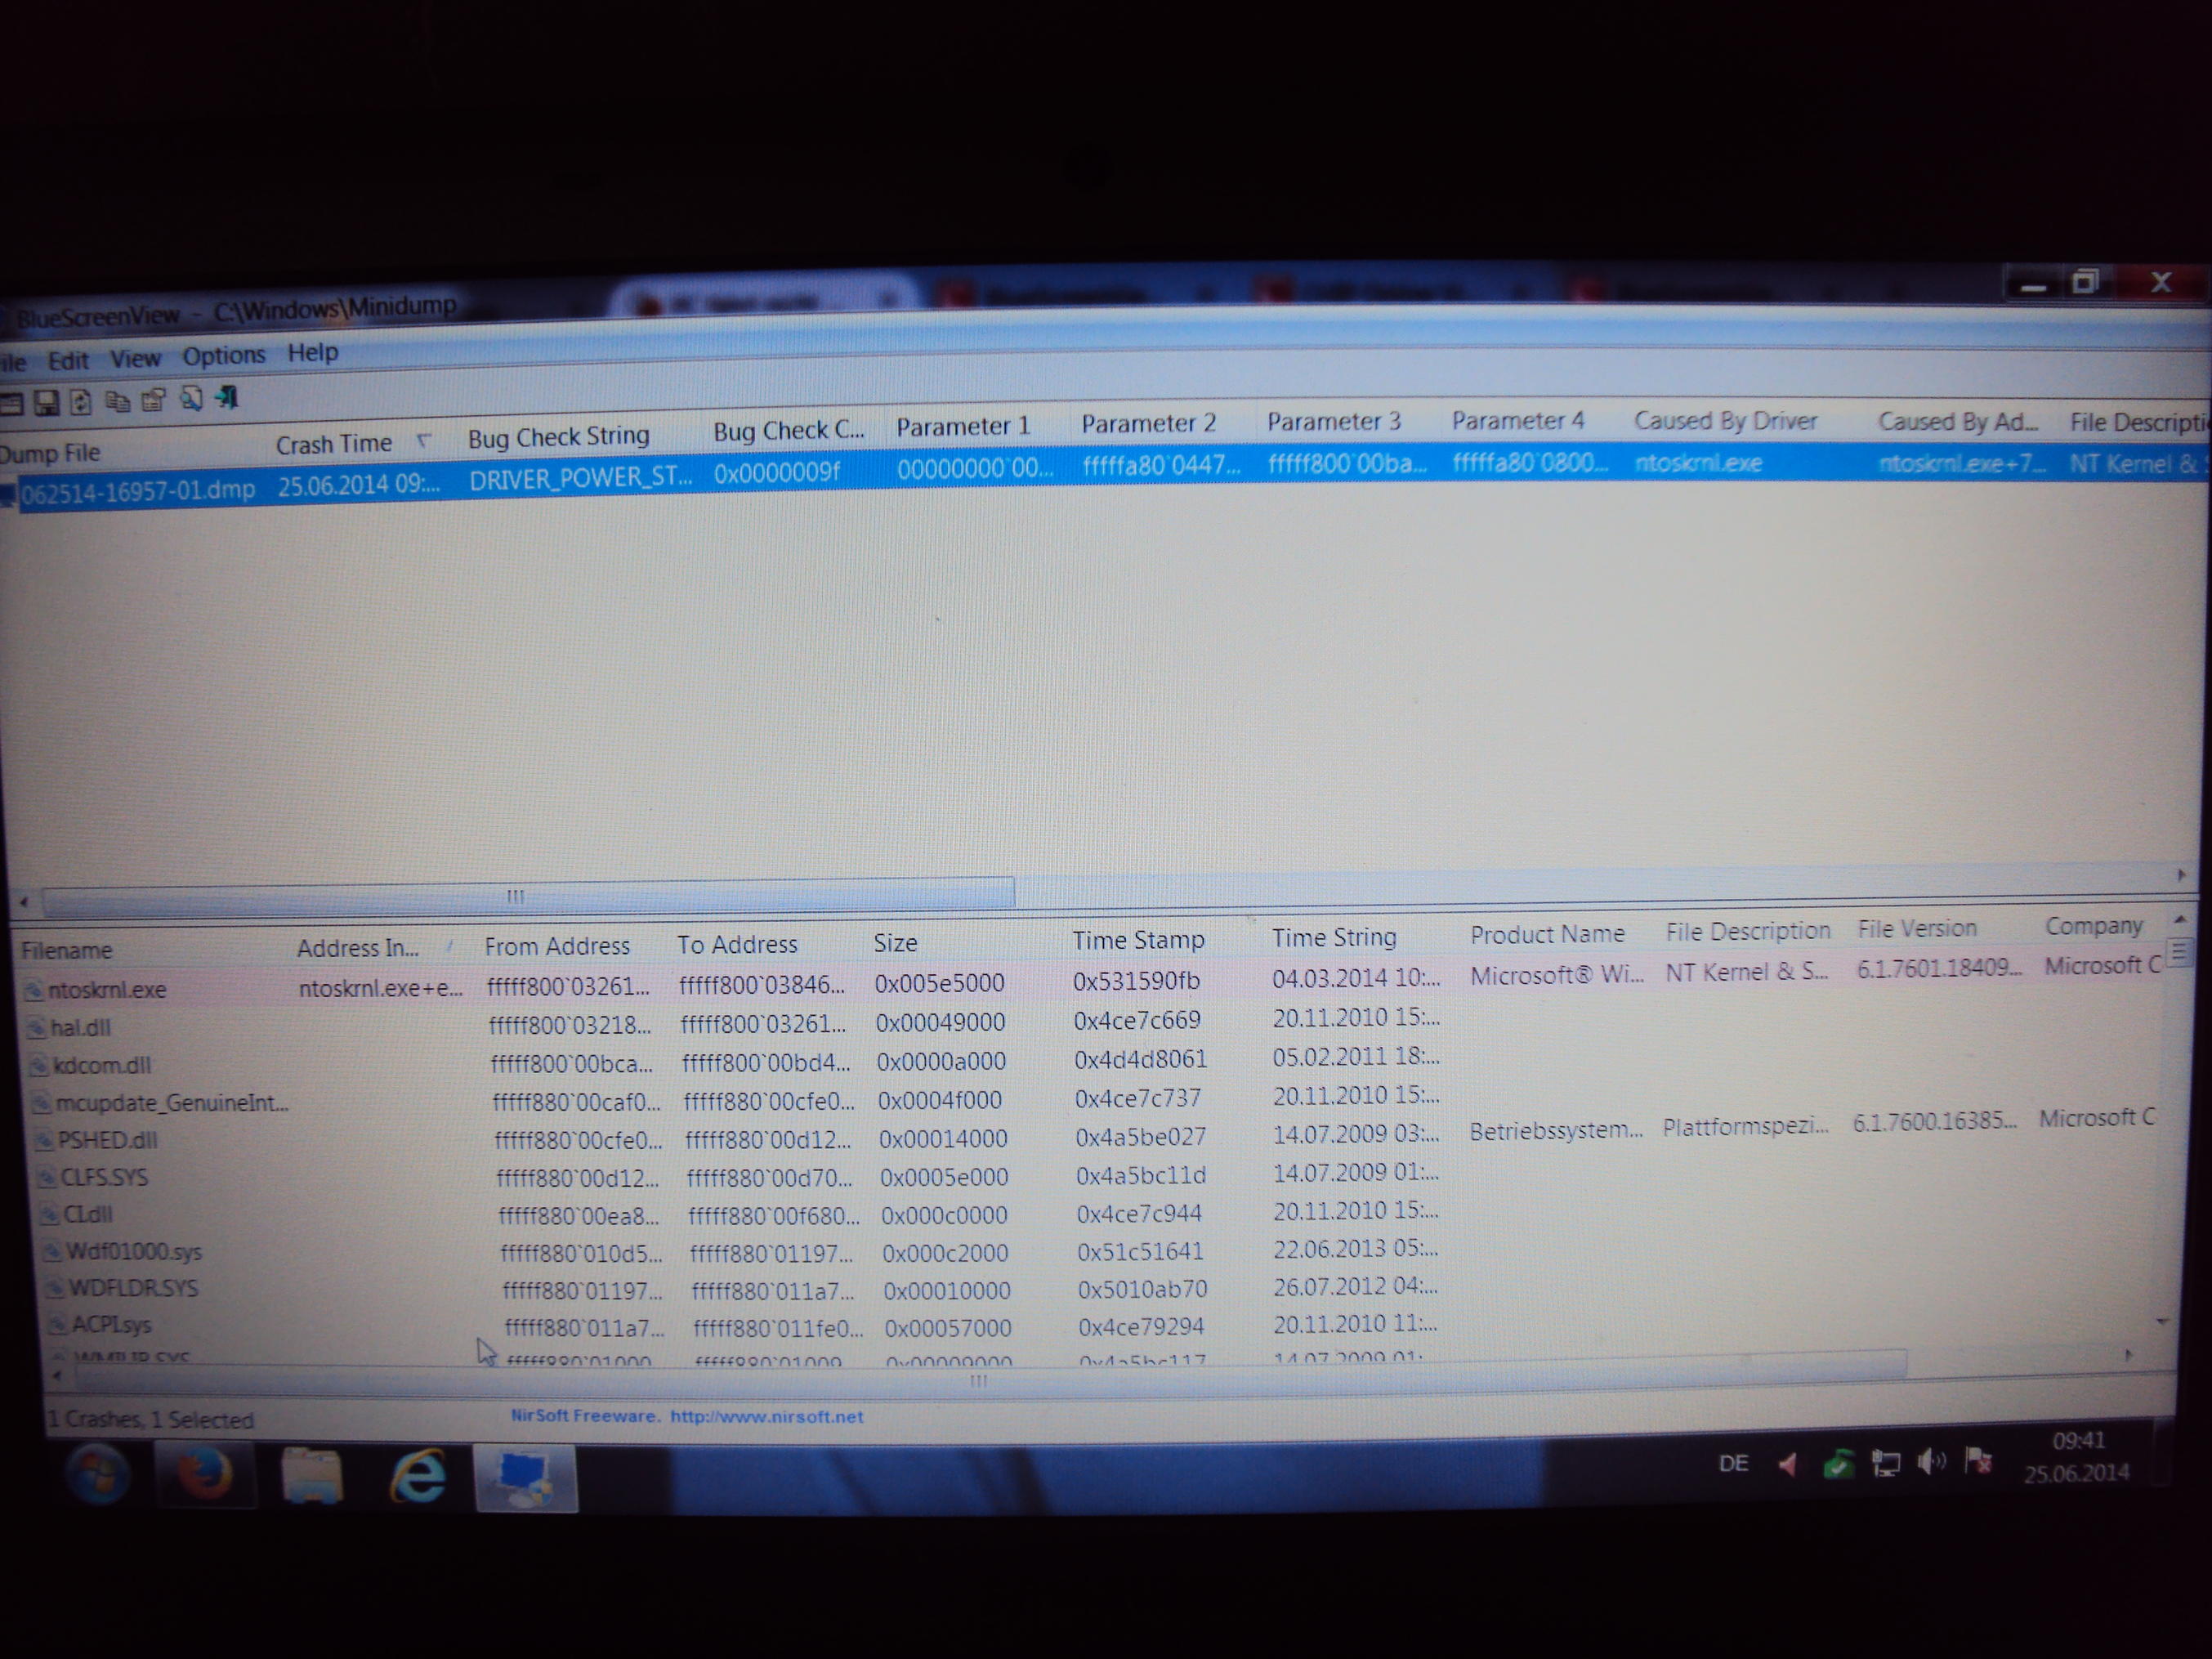Open Properties via the toolbar icon
The width and height of the screenshot is (2212, 1659).
(153, 401)
